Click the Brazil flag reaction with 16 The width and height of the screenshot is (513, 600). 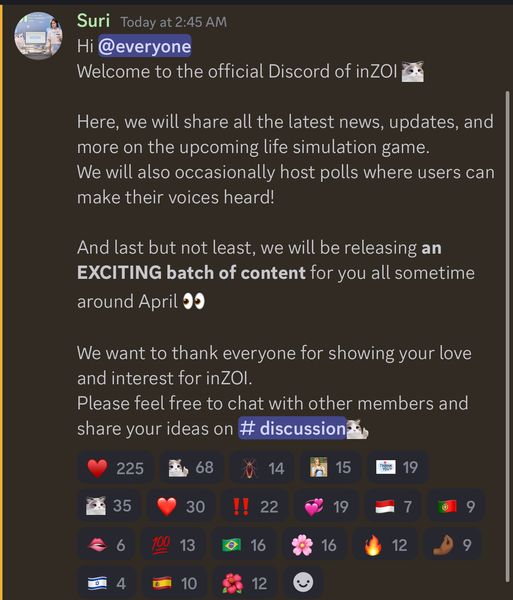[x=244, y=545]
